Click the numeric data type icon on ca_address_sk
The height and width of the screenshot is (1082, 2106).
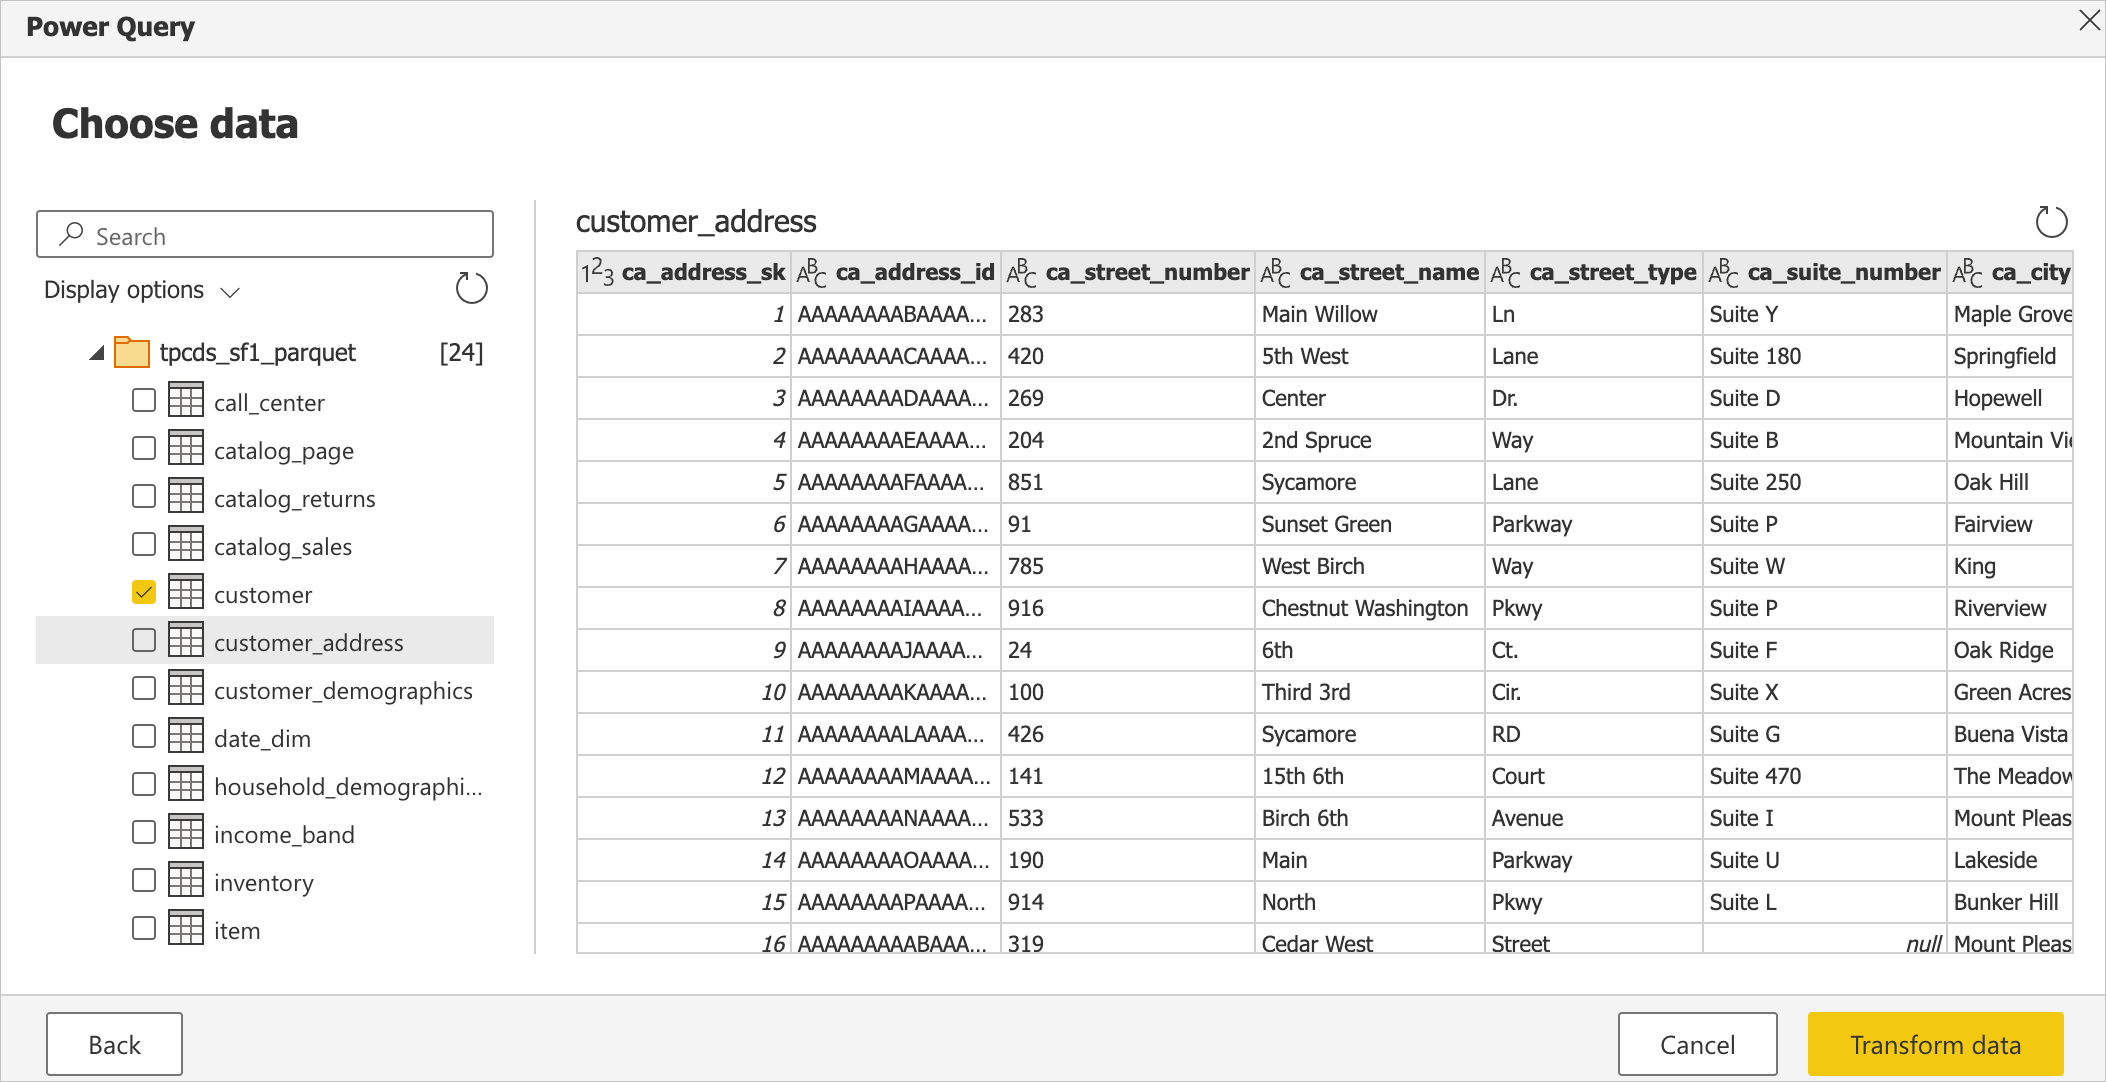coord(598,273)
